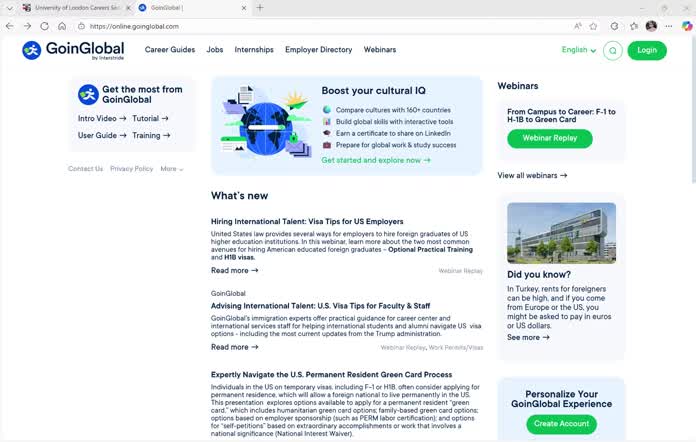This screenshot has width=696, height=442.
Task: Open the Intro Video link
Action: point(102,118)
